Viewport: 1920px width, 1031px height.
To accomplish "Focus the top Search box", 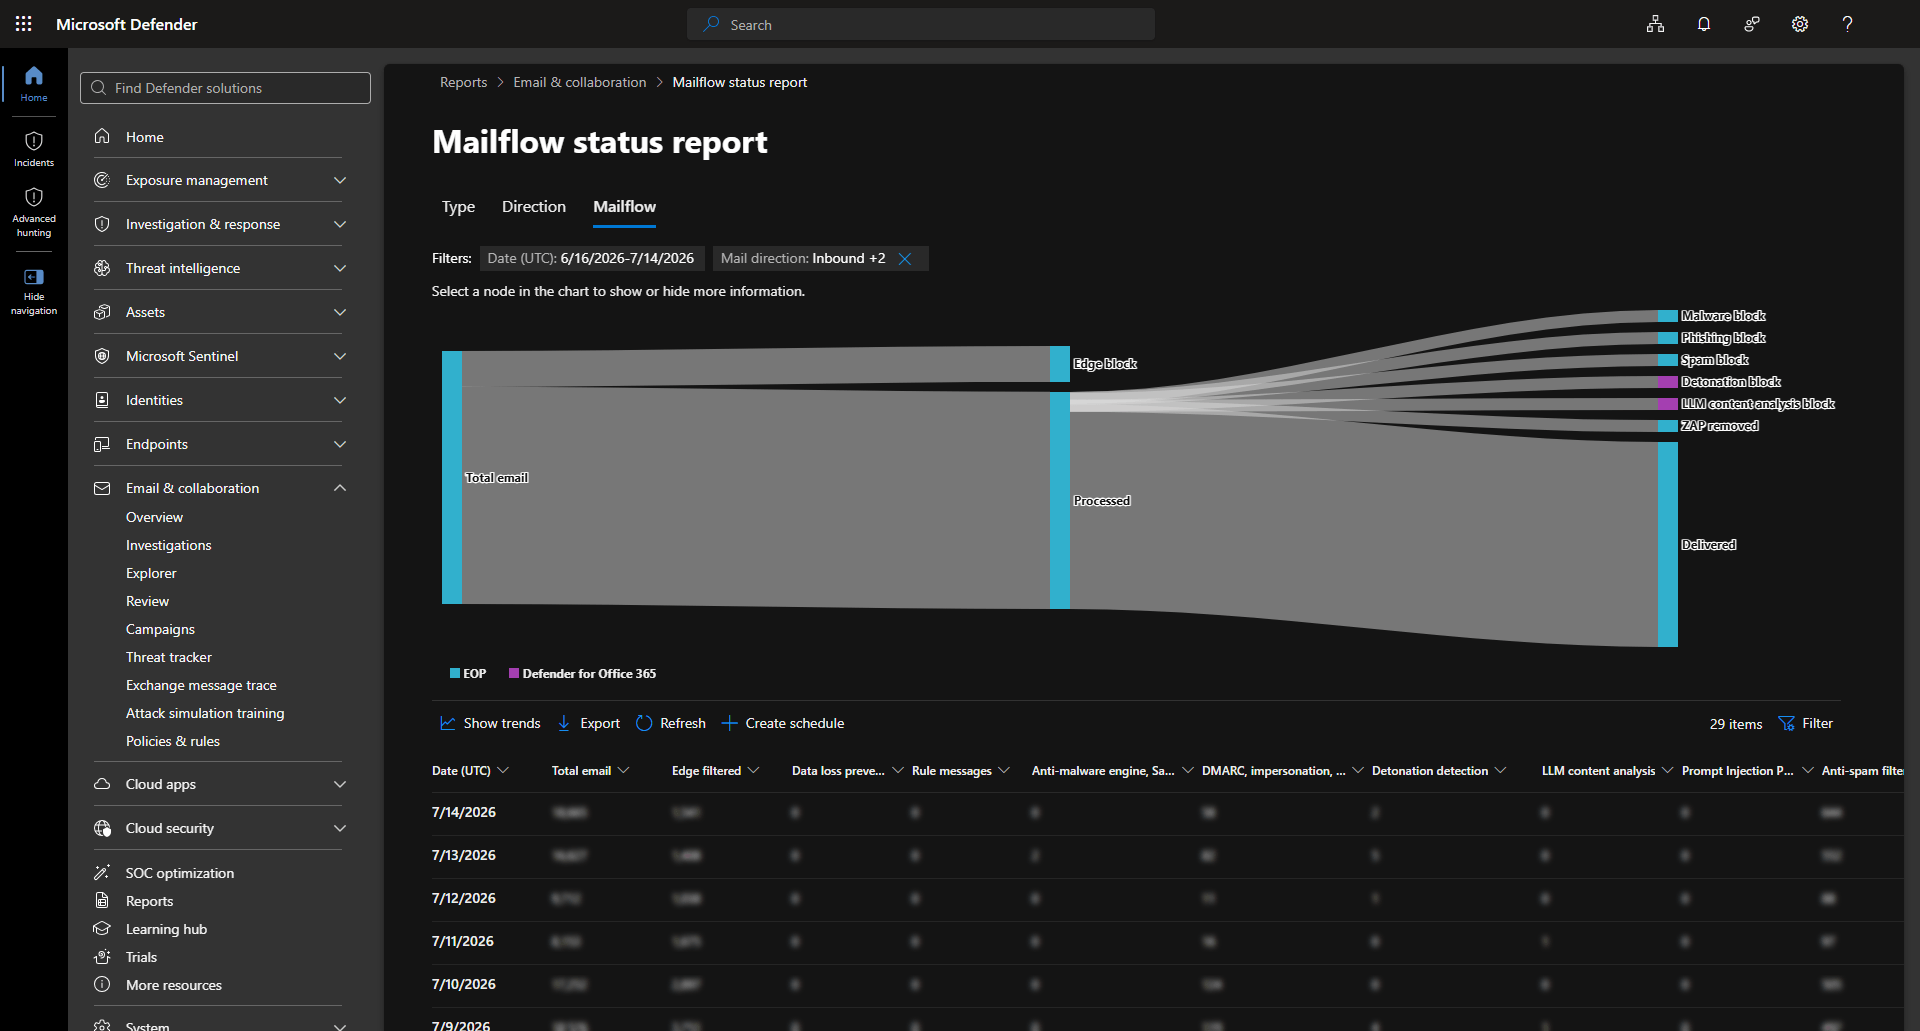I will click(x=921, y=24).
